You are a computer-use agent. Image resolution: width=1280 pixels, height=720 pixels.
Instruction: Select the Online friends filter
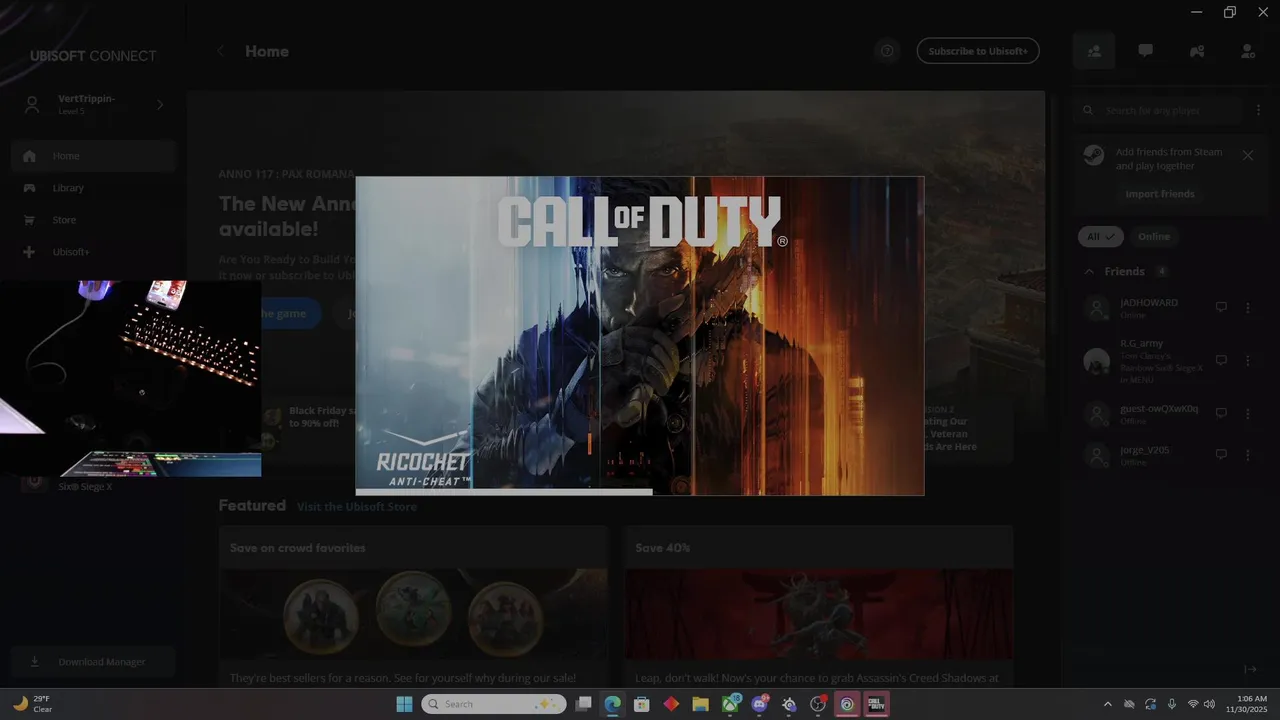click(x=1154, y=237)
